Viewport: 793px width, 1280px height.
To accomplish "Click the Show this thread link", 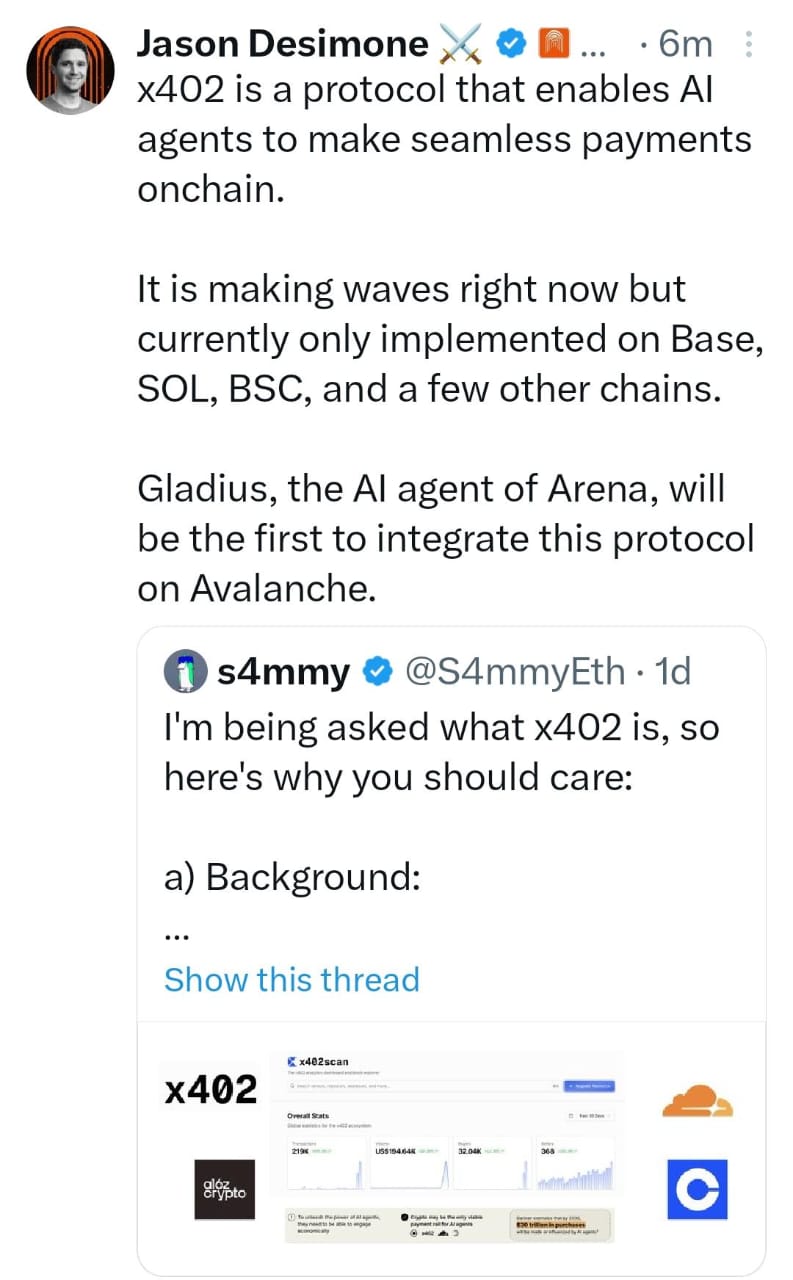I will coord(291,979).
